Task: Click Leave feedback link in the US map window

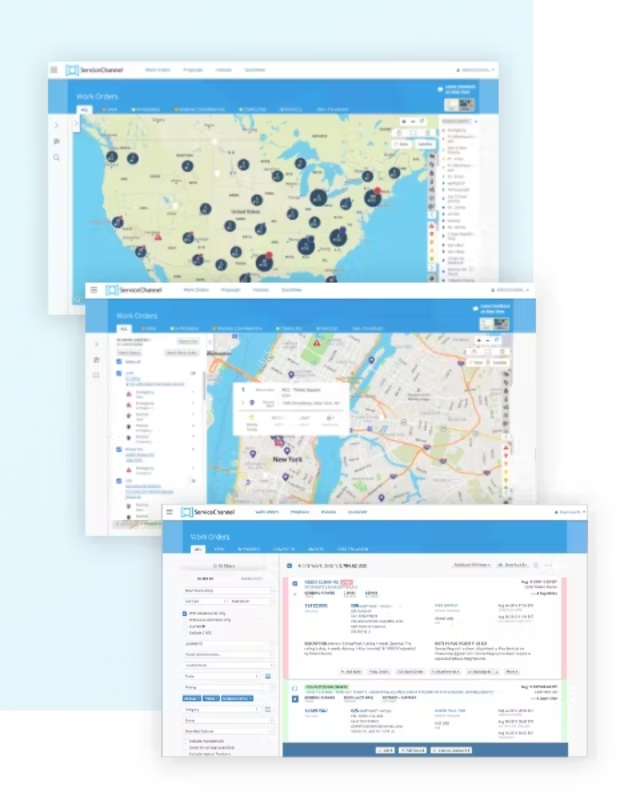Action: point(457,89)
